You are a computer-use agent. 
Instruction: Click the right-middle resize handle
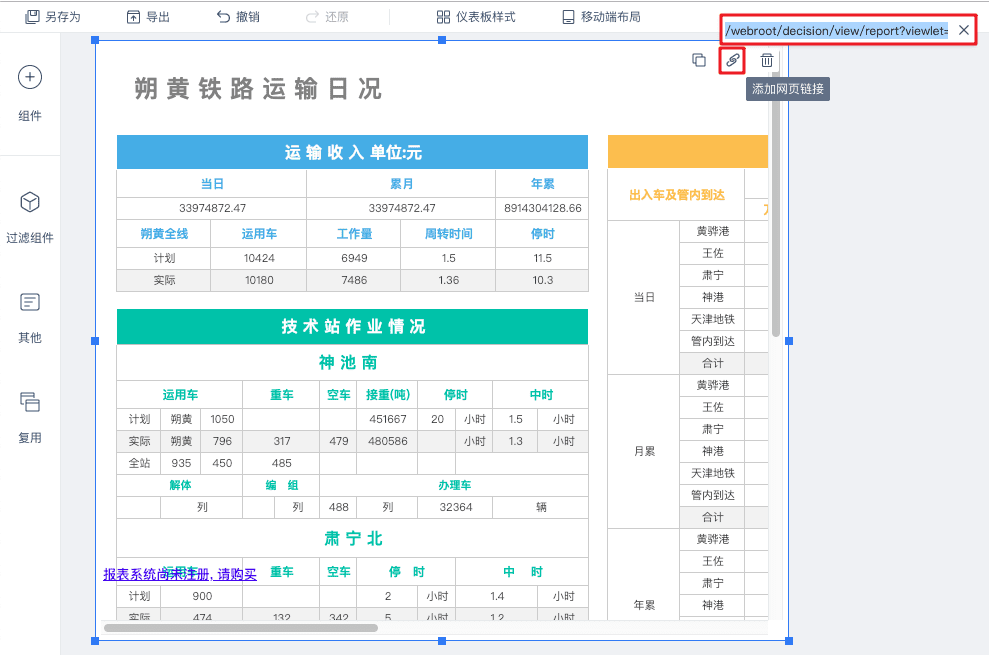pos(789,341)
